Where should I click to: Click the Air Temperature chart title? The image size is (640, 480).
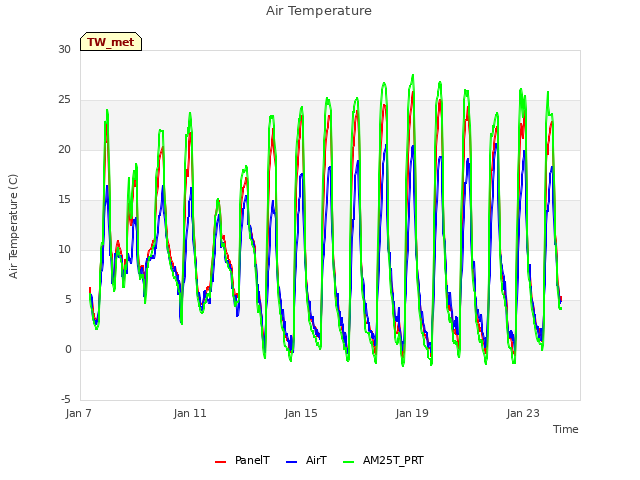(319, 11)
